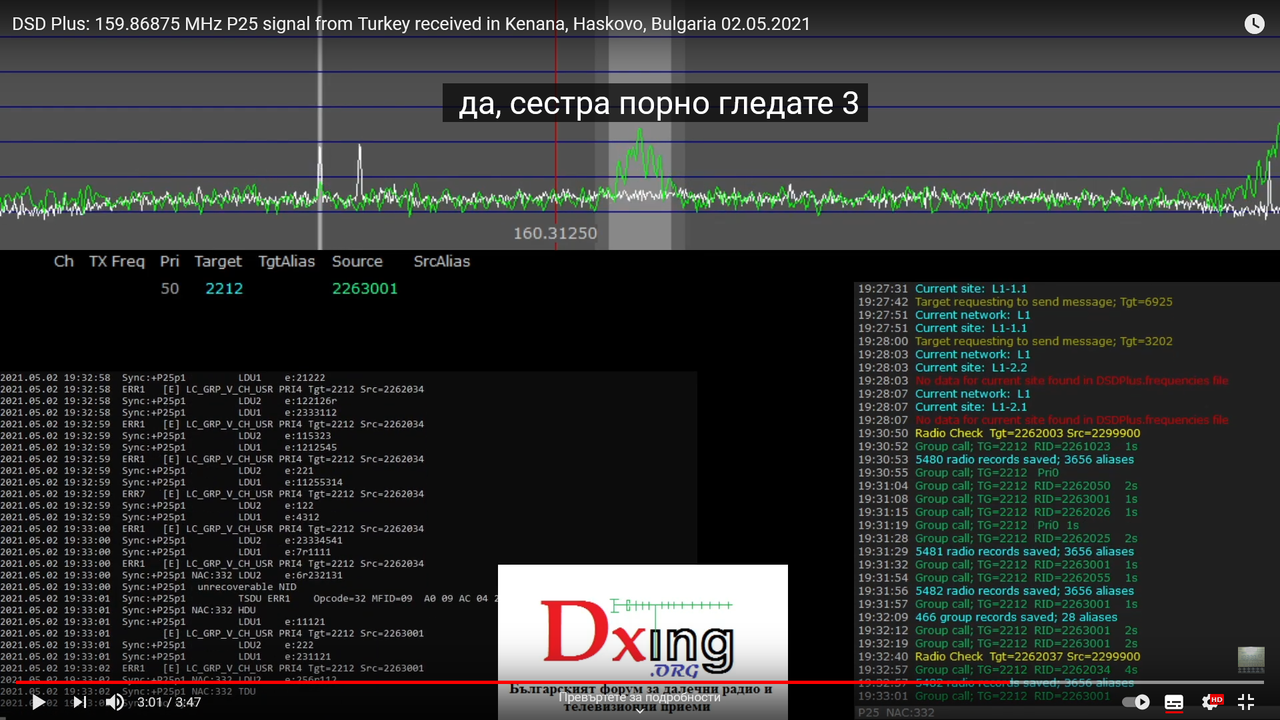Click 'Group call; TG=2212 RID=2261023' line
The width and height of the screenshot is (1280, 720).
(997, 446)
